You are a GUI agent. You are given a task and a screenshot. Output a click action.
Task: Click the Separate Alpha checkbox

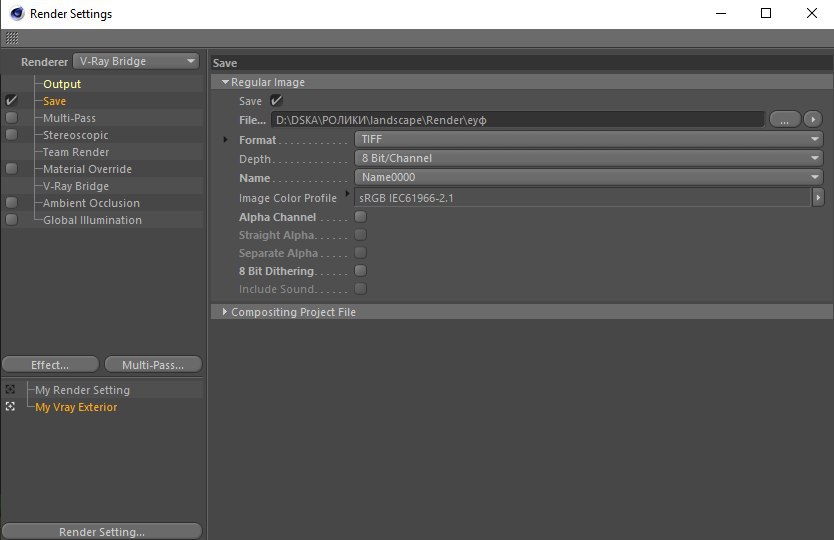point(360,252)
